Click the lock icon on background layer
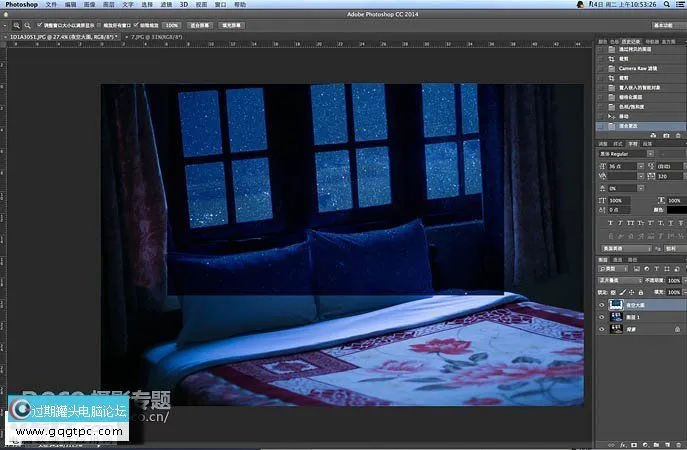Screen dimensions: 687x450 tap(679, 328)
